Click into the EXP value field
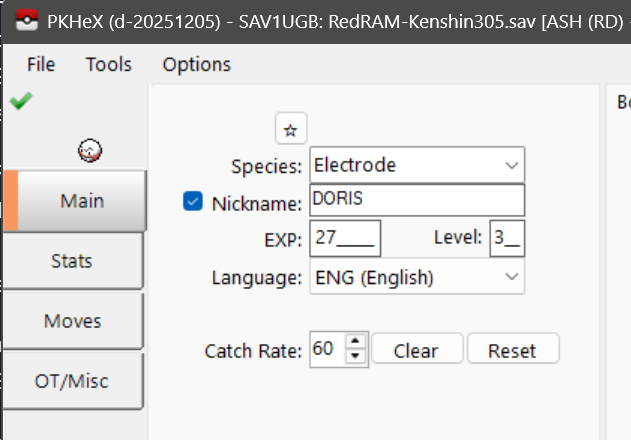The height and width of the screenshot is (440, 631). (345, 238)
